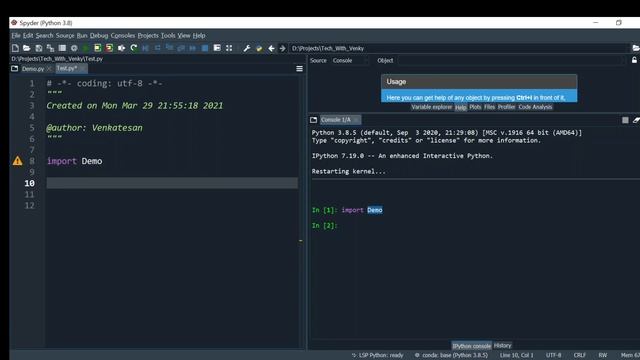The image size is (640, 360).
Task: Click the editor browse tabs folder icon
Action: pos(15,69)
